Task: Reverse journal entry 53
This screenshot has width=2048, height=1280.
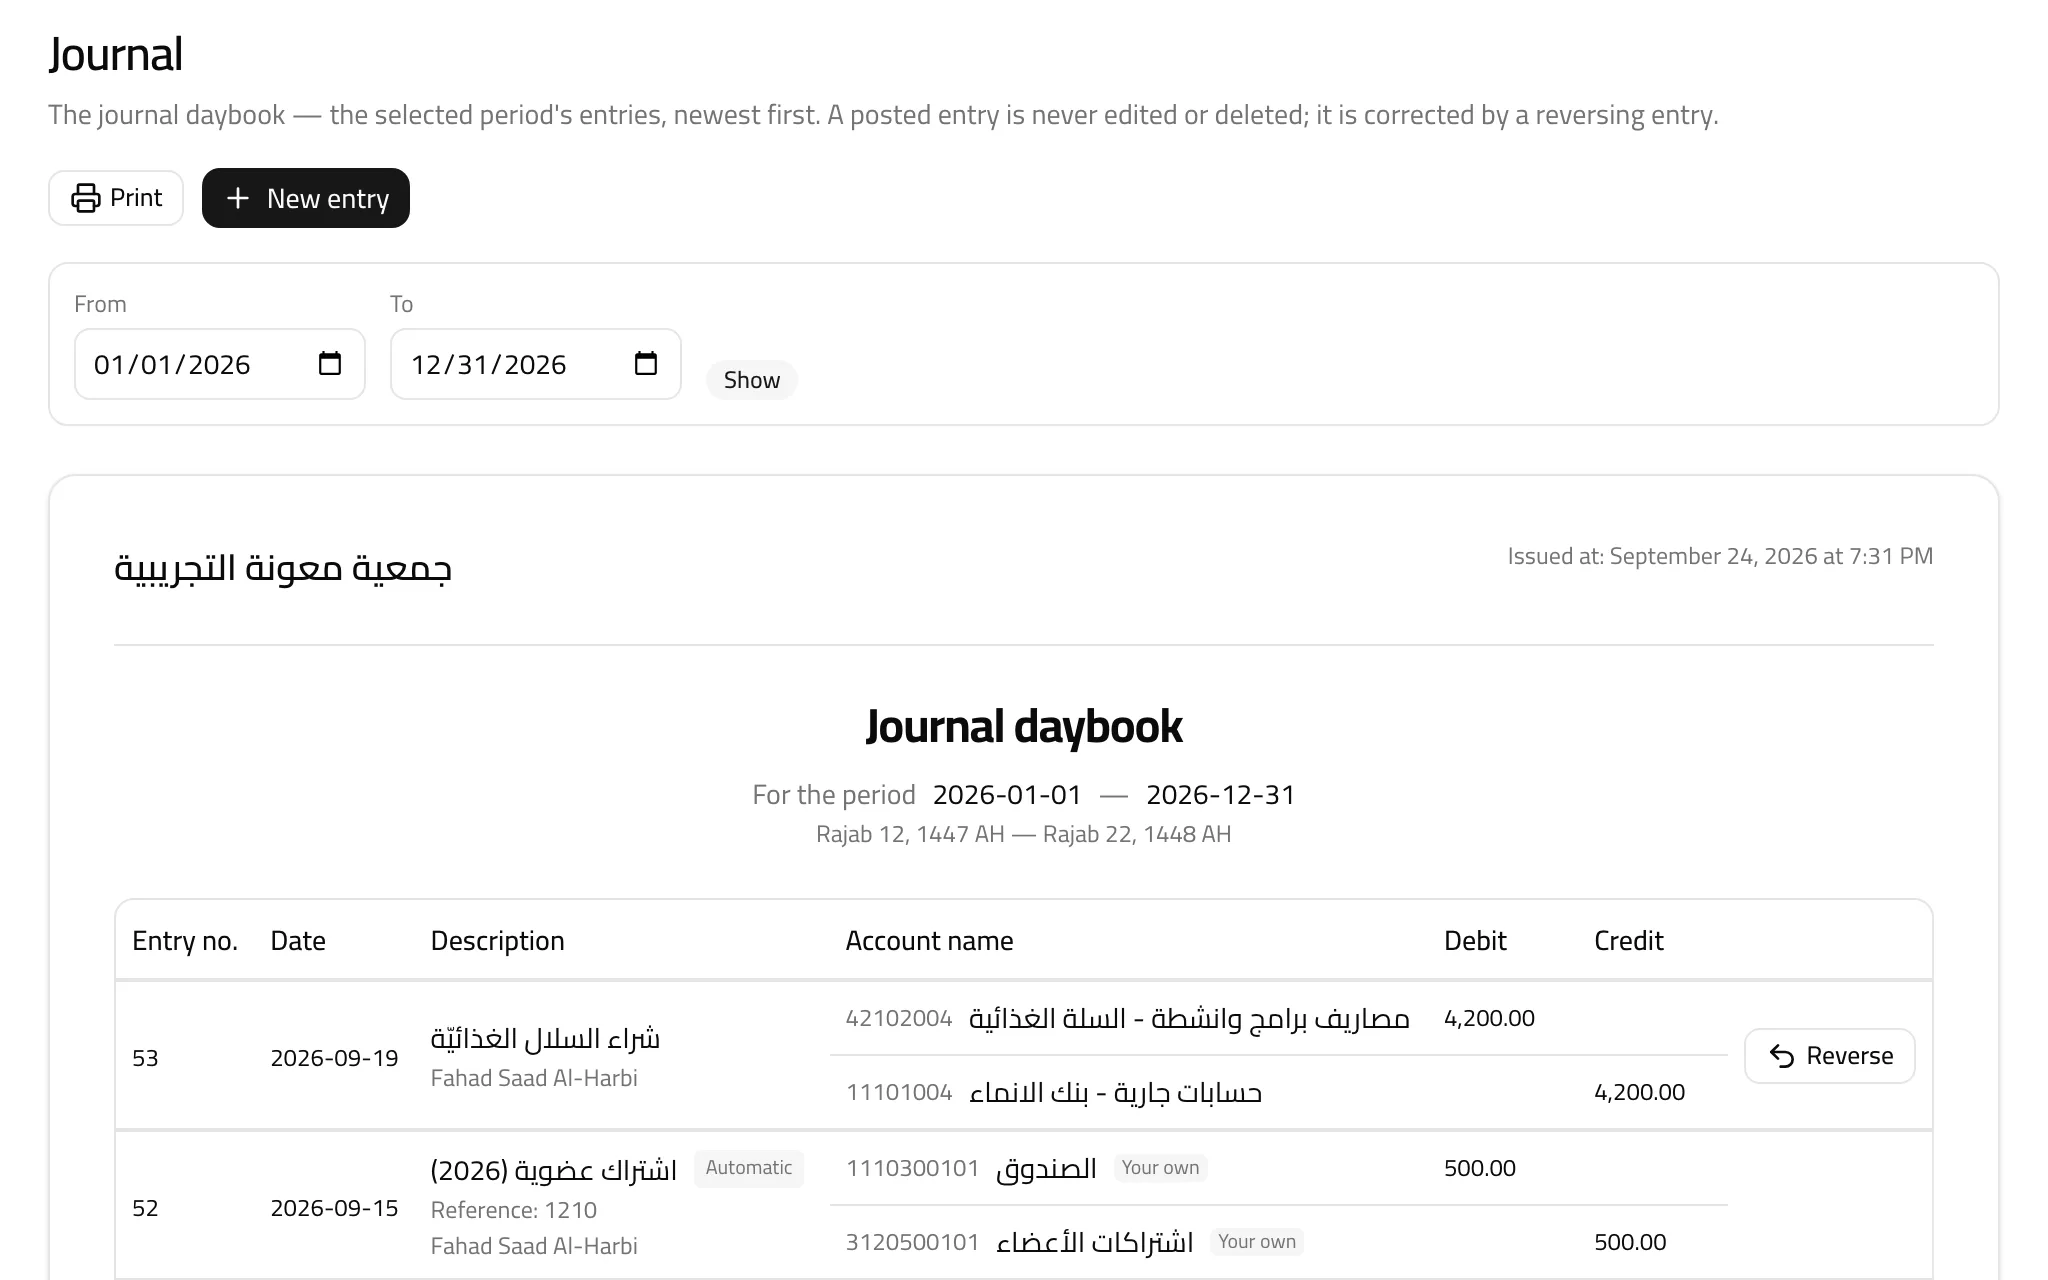Action: 1830,1056
